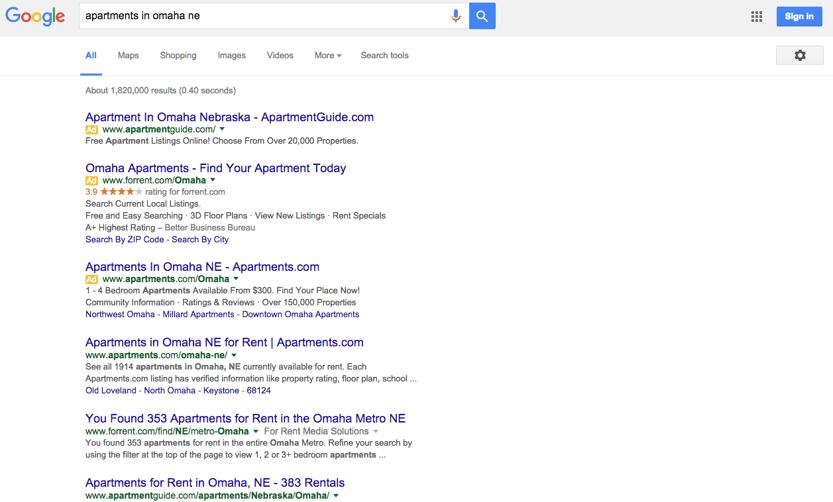833x502 pixels.
Task: Open settings via the gear icon
Action: point(800,55)
